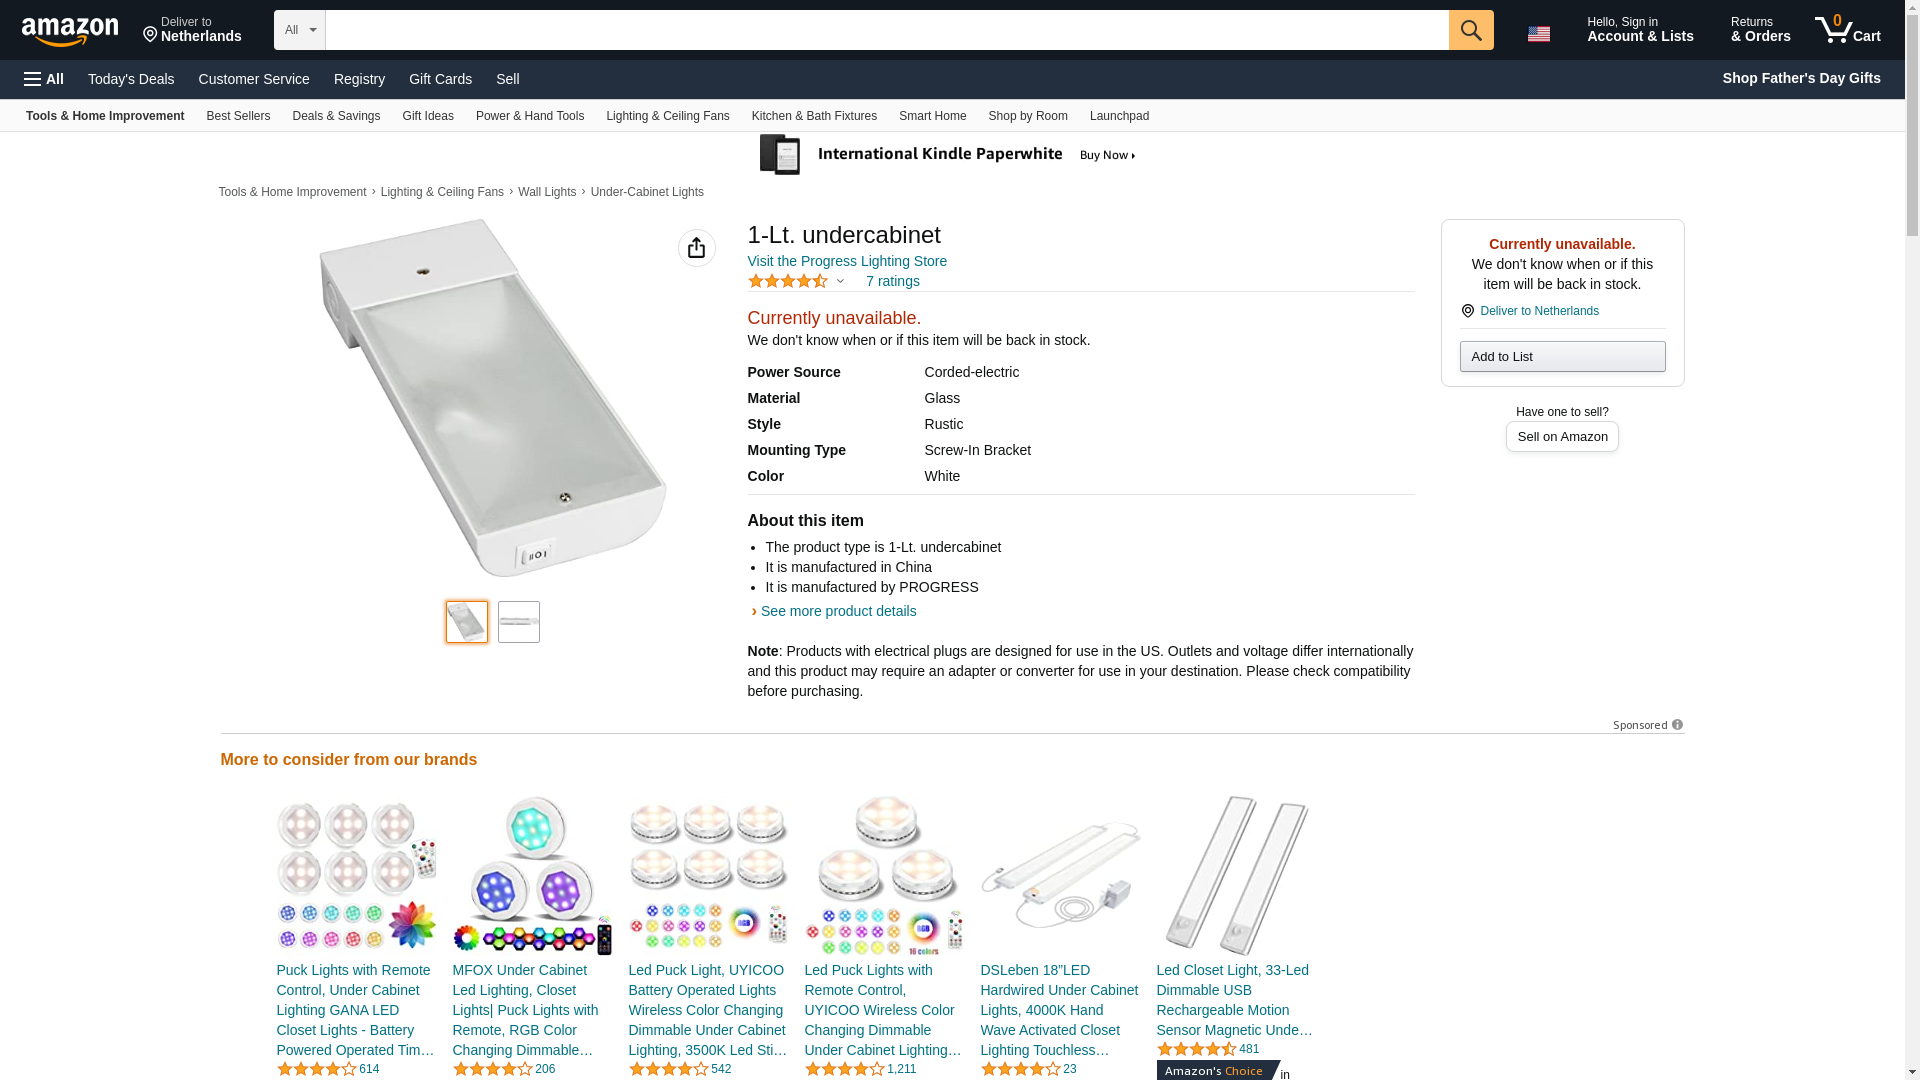This screenshot has height=1080, width=1920.
Task: Visit the Progress Lighting Store link
Action: click(x=847, y=261)
